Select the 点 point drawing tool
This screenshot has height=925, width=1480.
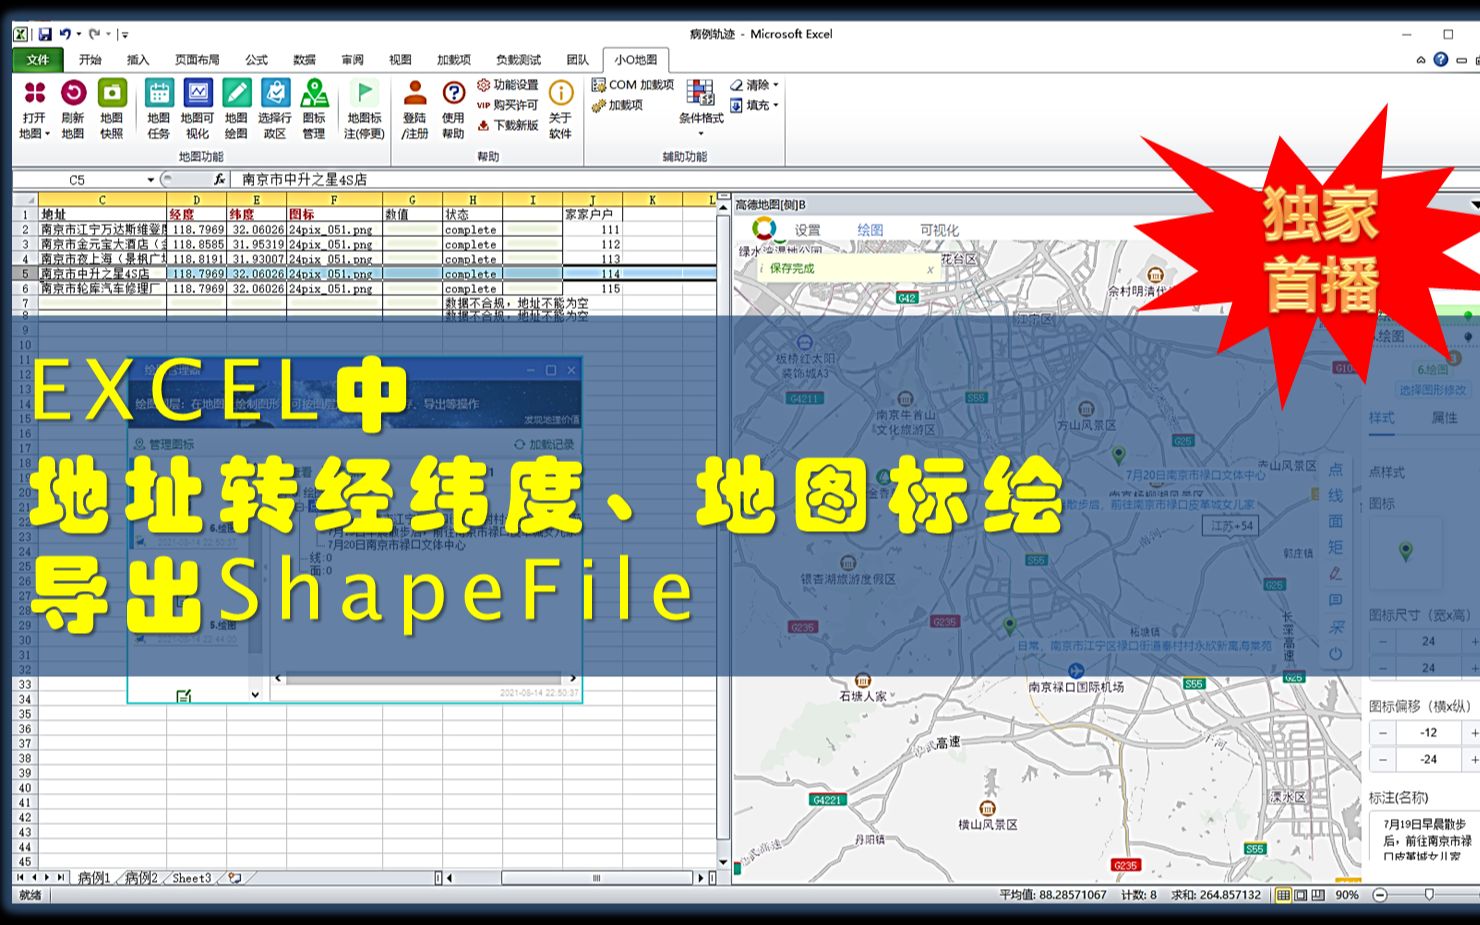[x=1335, y=469]
